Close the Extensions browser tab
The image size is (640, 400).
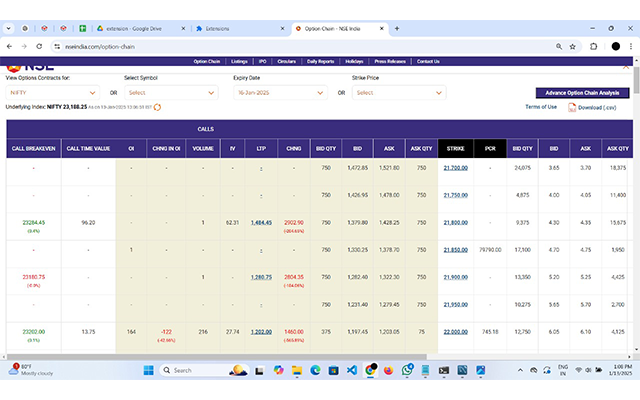(x=282, y=29)
